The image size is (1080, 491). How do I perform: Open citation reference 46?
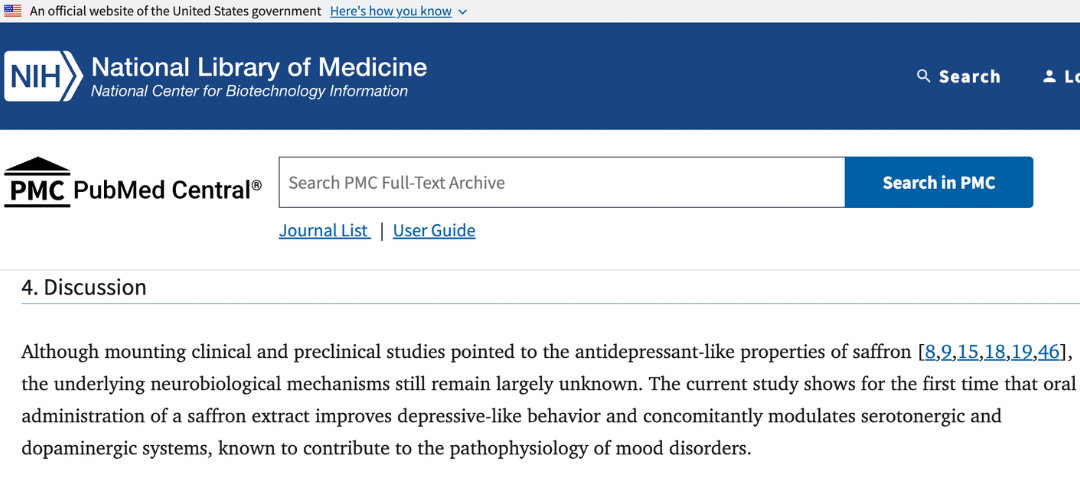click(1048, 353)
